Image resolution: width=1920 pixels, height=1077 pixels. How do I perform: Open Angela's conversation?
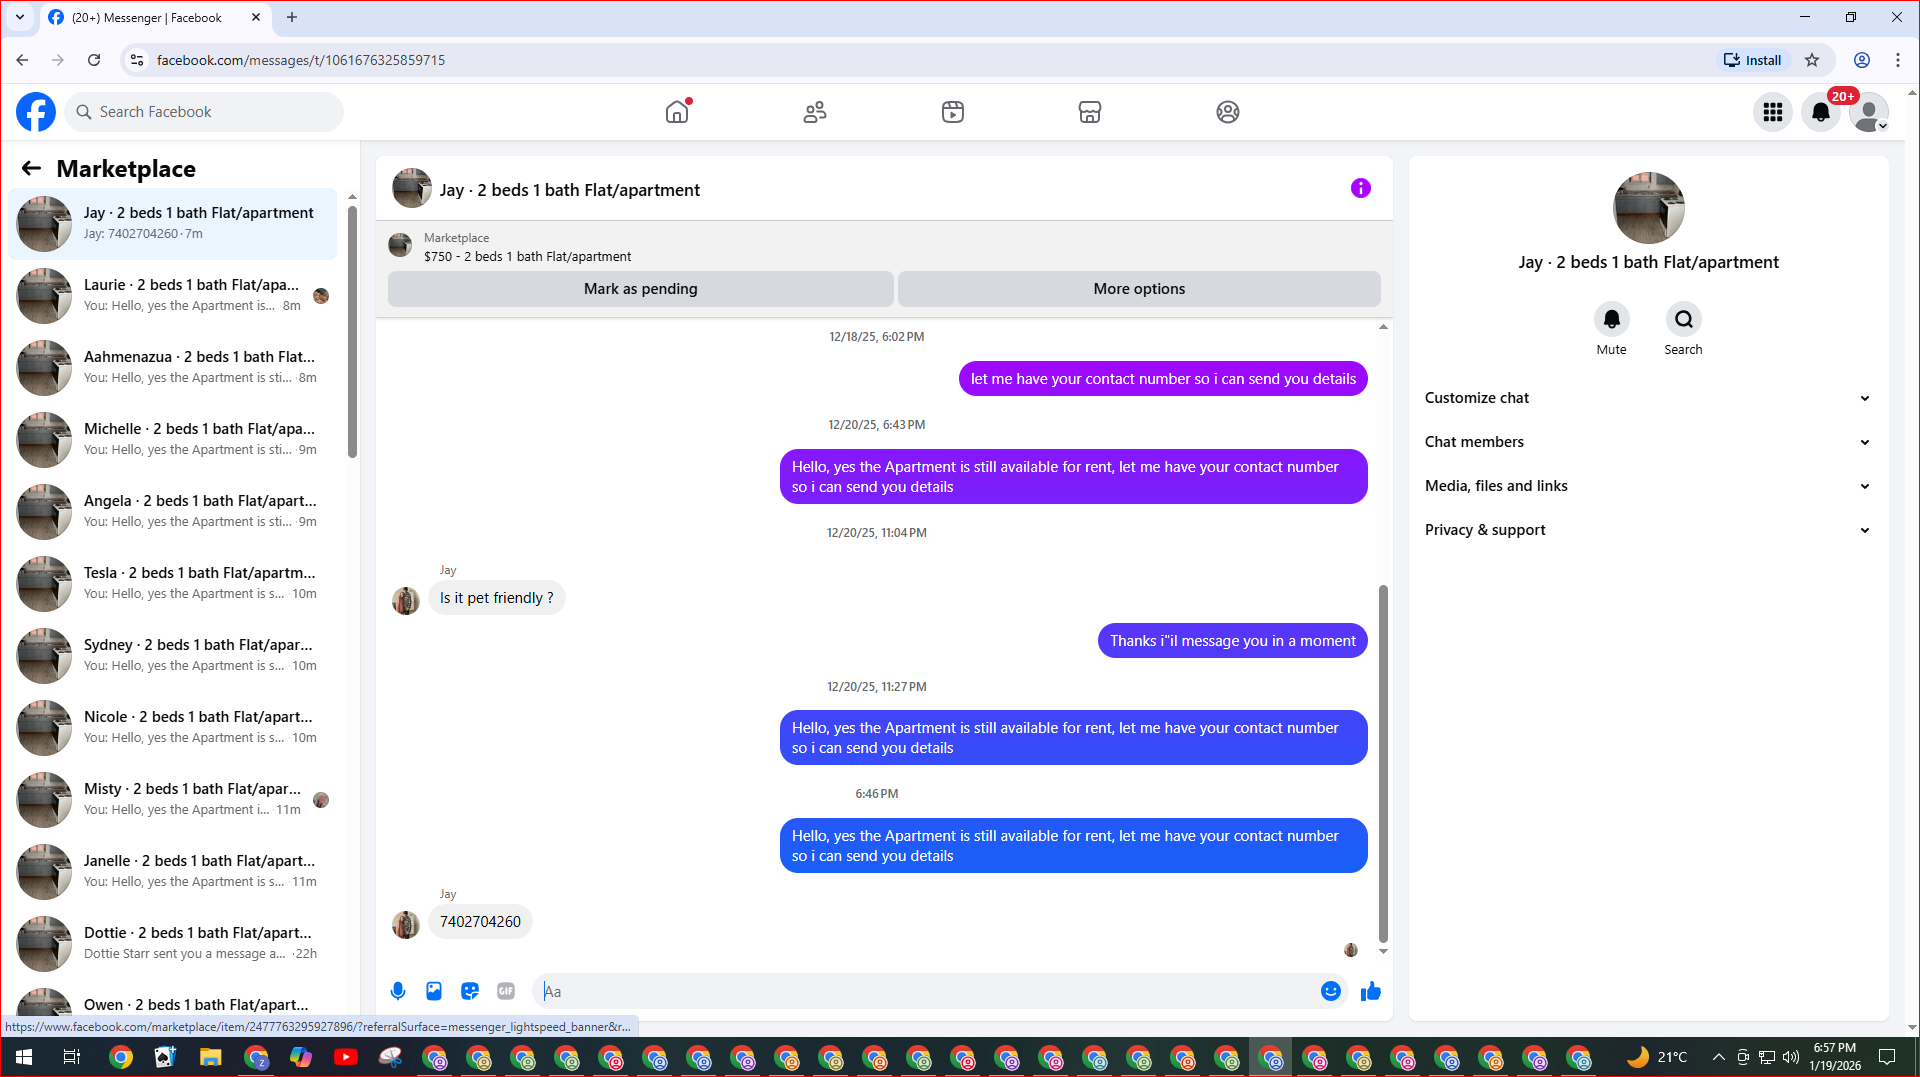[x=172, y=511]
